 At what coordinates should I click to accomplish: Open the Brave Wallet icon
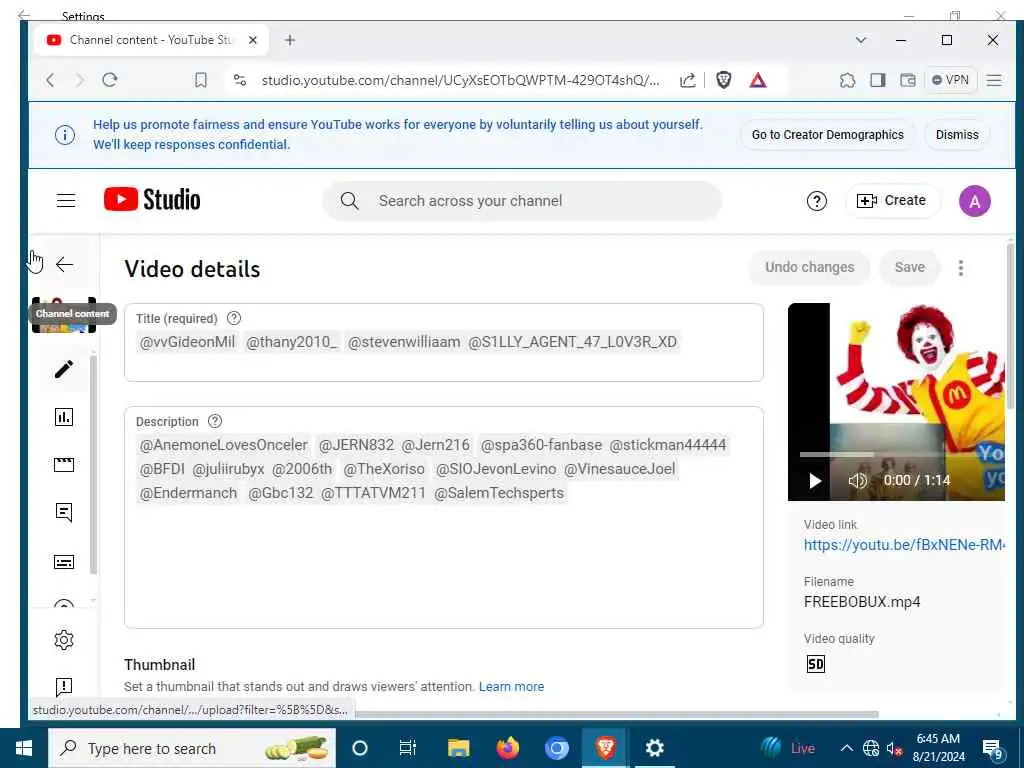(x=908, y=80)
